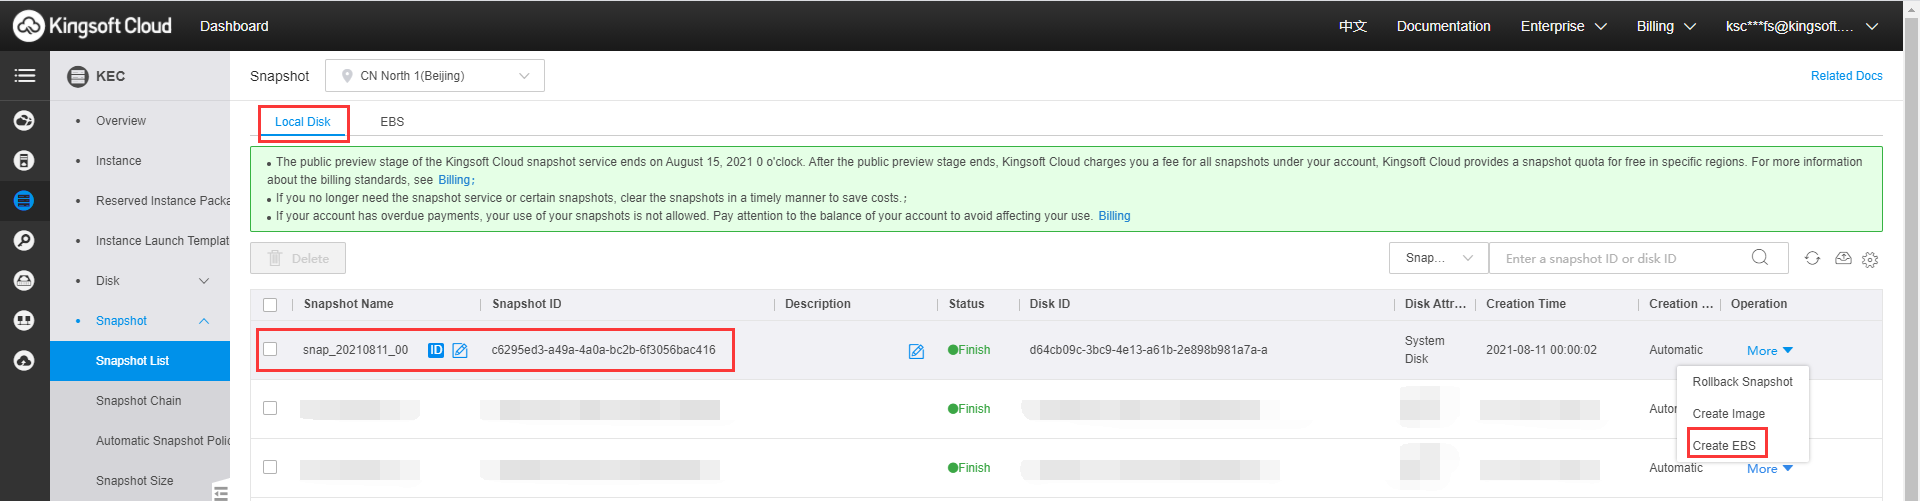Switch to the Local Disk tab
Image resolution: width=1920 pixels, height=501 pixels.
(302, 122)
